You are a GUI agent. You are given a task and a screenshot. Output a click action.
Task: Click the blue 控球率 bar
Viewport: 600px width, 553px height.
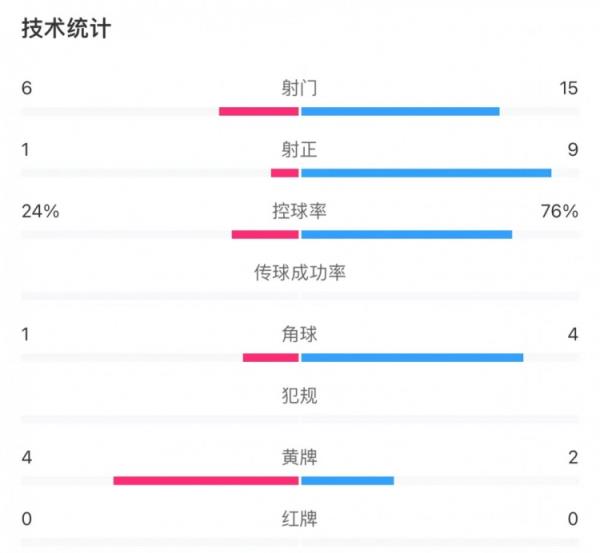click(406, 235)
